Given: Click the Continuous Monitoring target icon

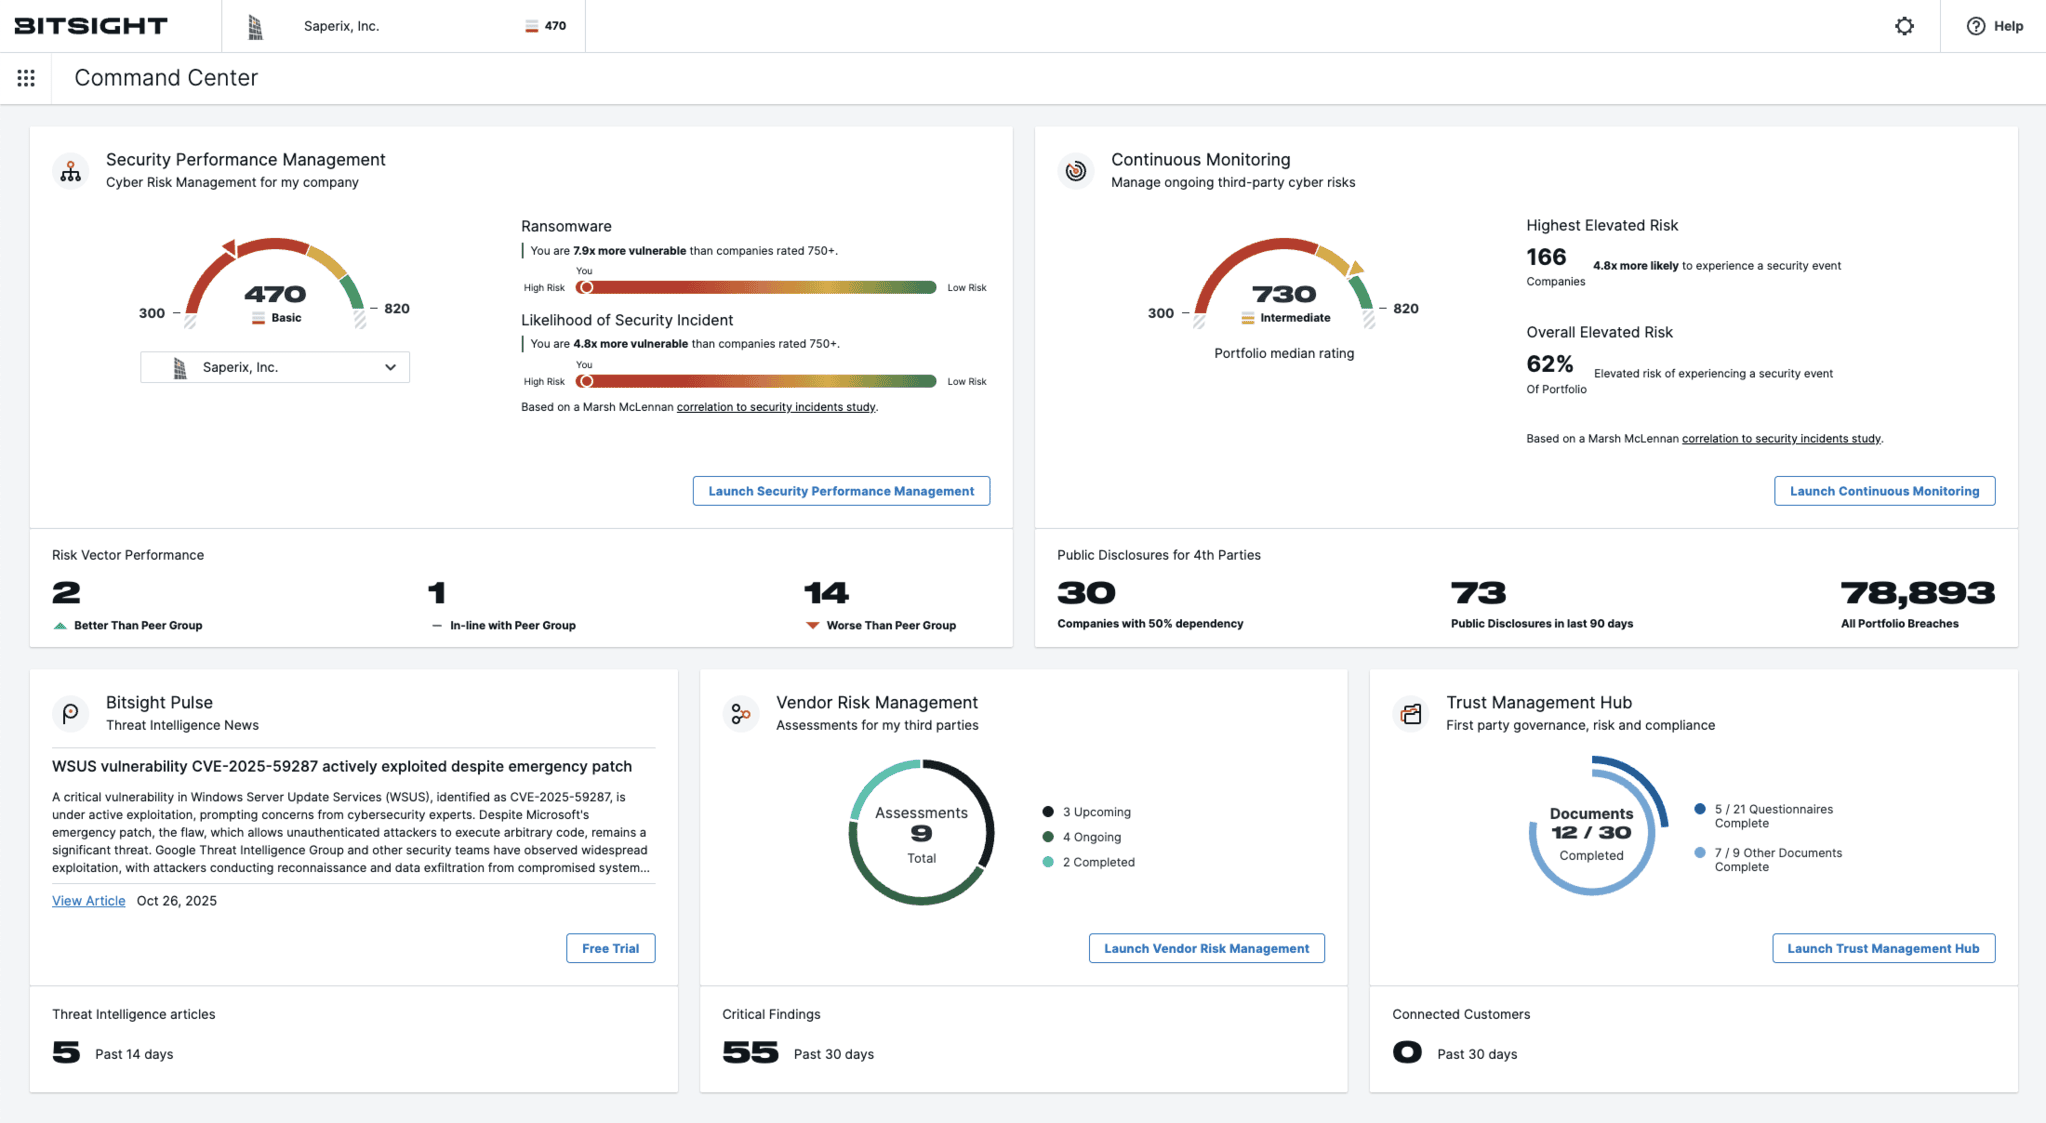Looking at the screenshot, I should tap(1075, 170).
